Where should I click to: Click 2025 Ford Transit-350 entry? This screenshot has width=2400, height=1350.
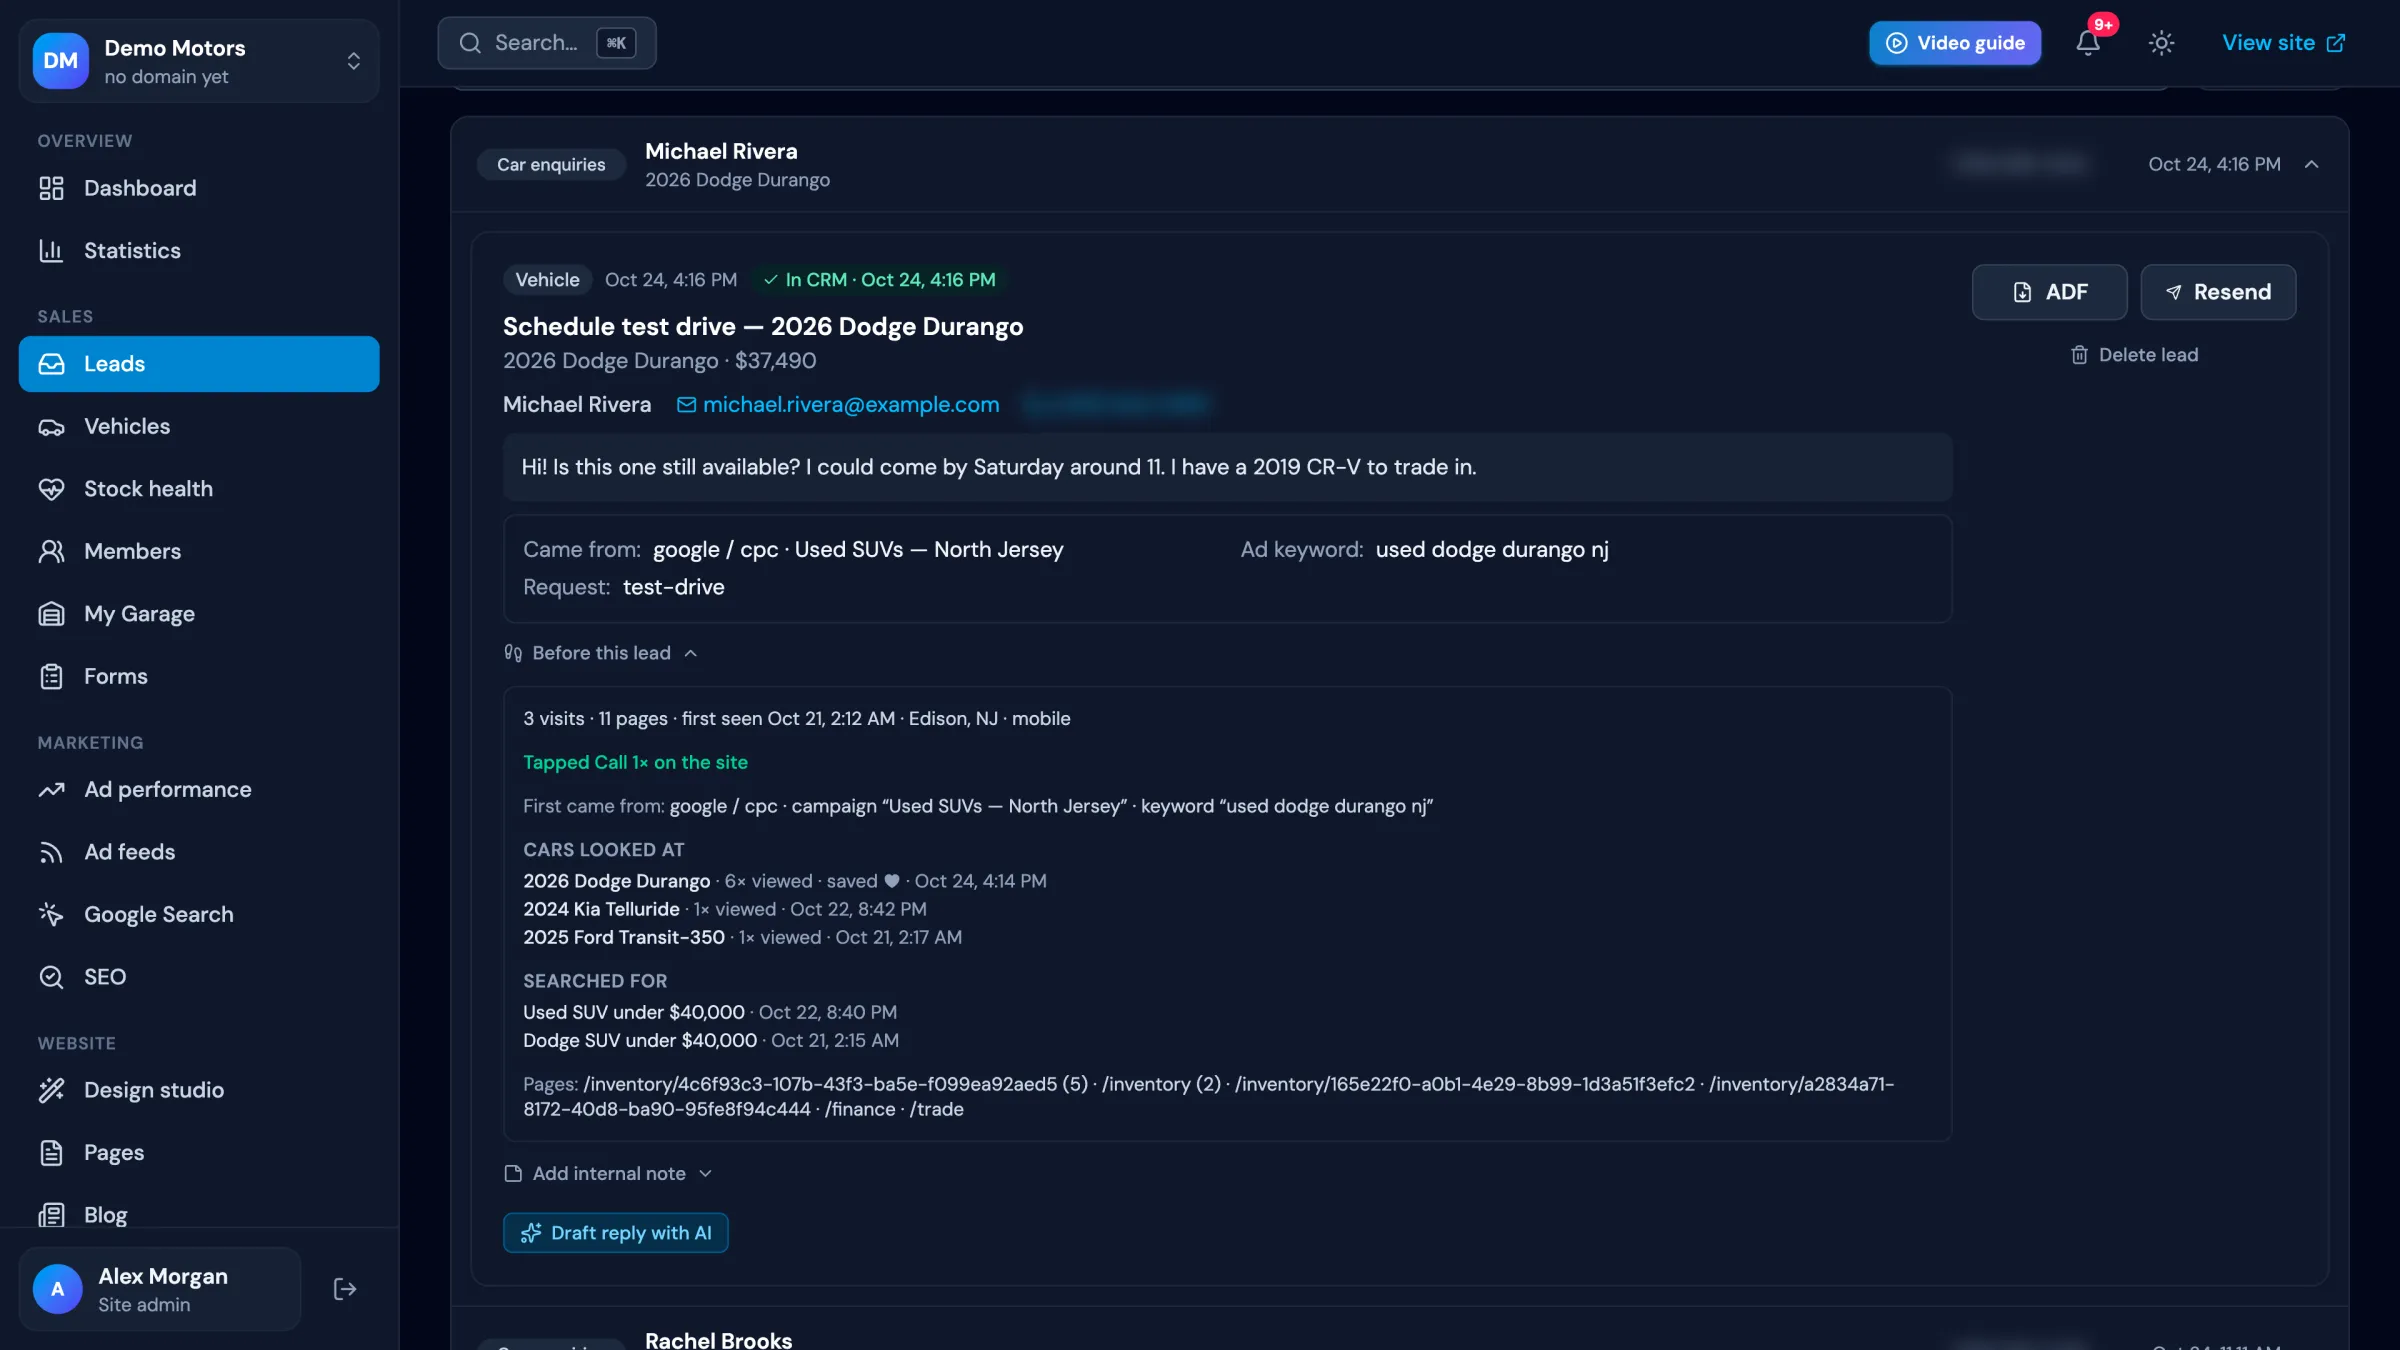[x=624, y=937]
